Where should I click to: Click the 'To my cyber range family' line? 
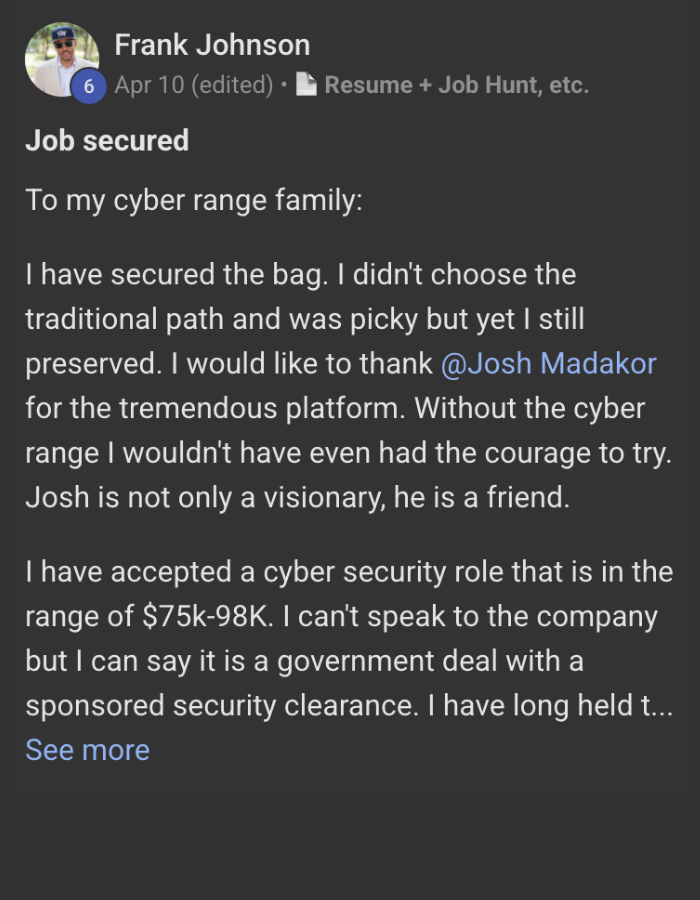point(194,200)
